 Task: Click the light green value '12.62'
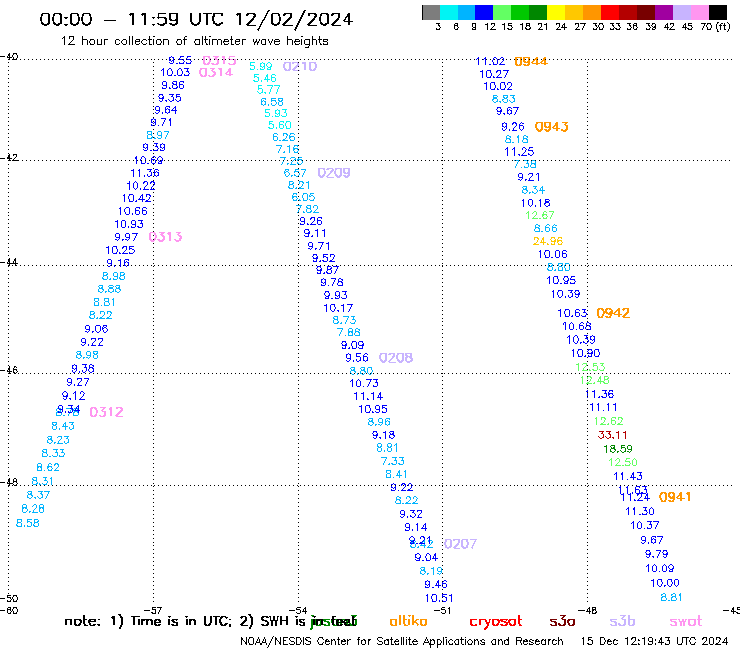tap(608, 421)
